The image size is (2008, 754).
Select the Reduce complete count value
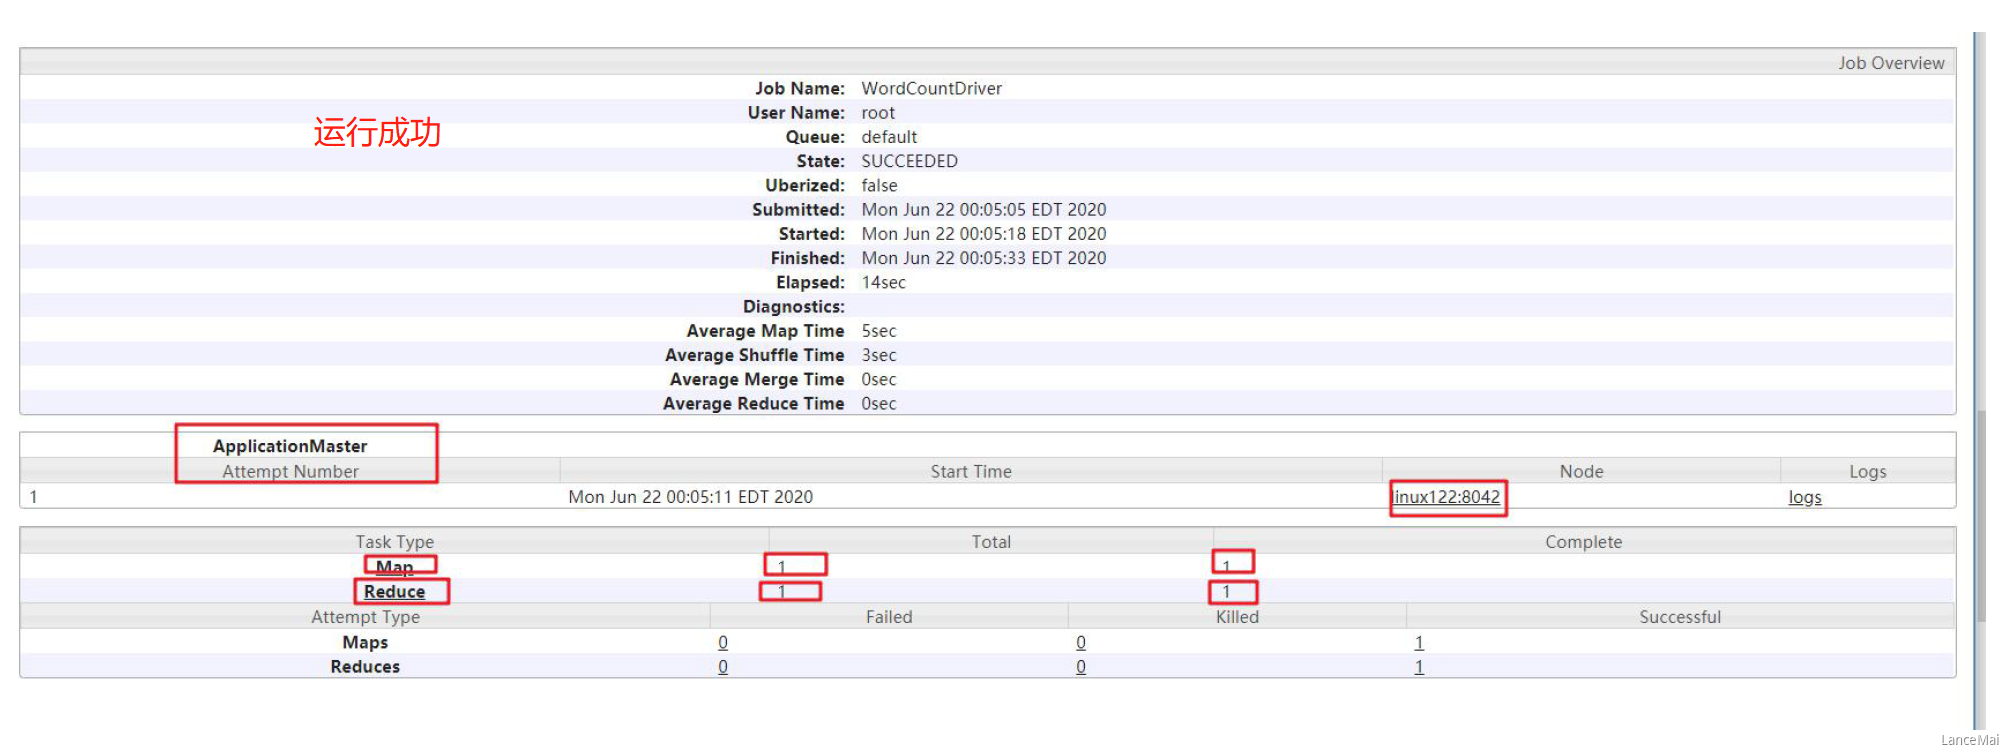tap(1226, 591)
